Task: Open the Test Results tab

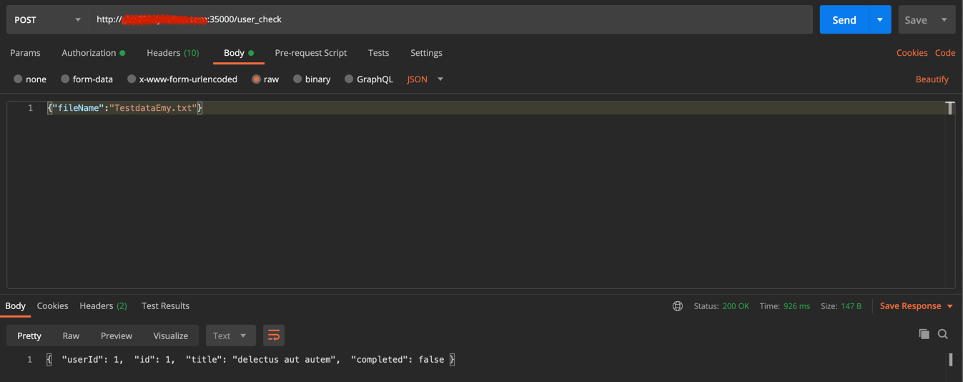Action: [x=165, y=306]
